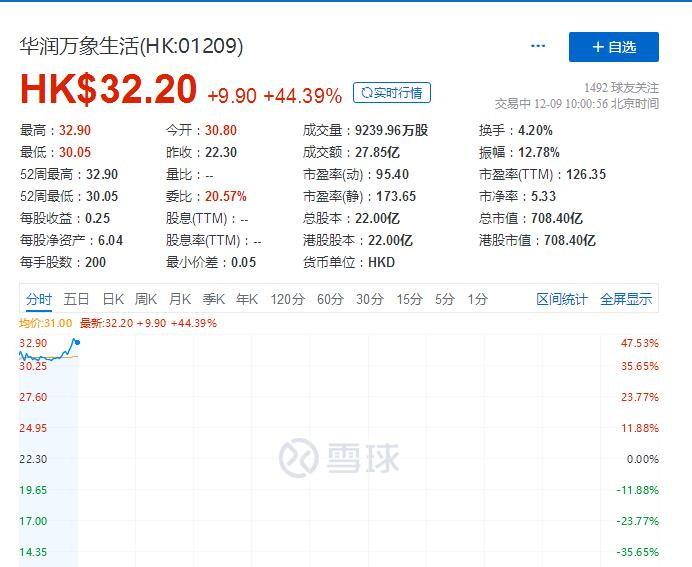Viewport: 692px width, 567px height.
Task: Click the 全屏显示 fullscreen link
Action: pos(626,299)
